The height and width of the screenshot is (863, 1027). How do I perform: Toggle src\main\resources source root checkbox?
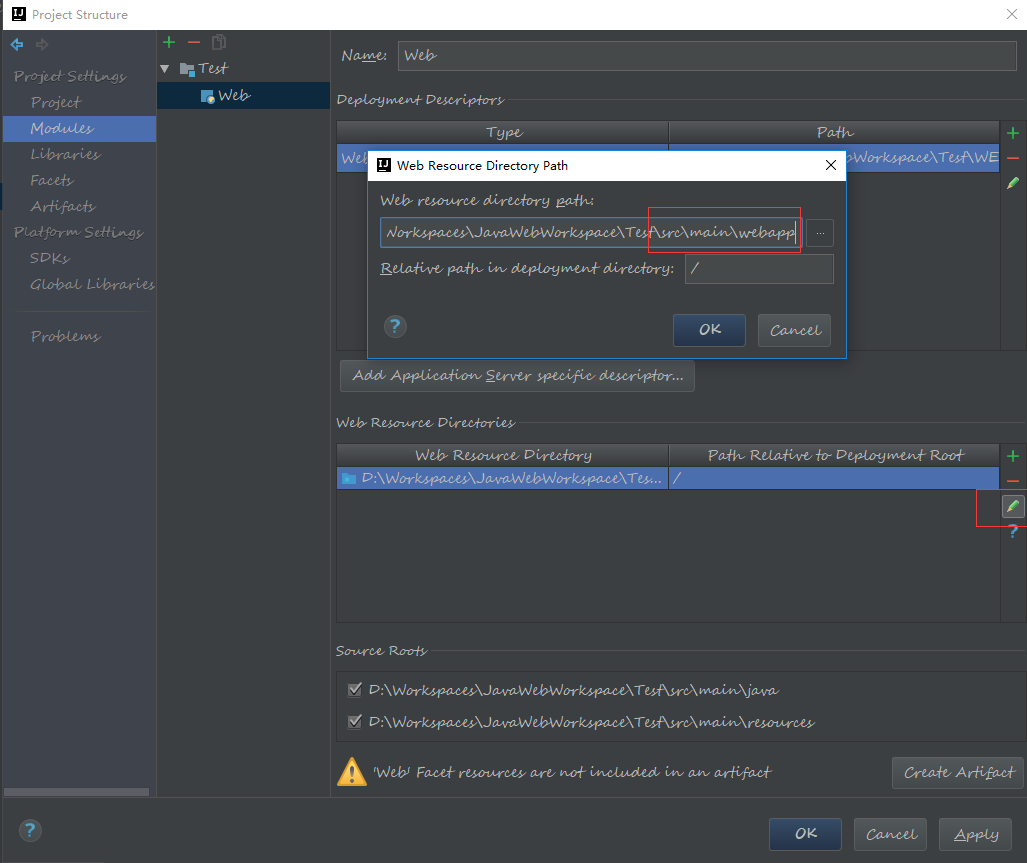354,722
